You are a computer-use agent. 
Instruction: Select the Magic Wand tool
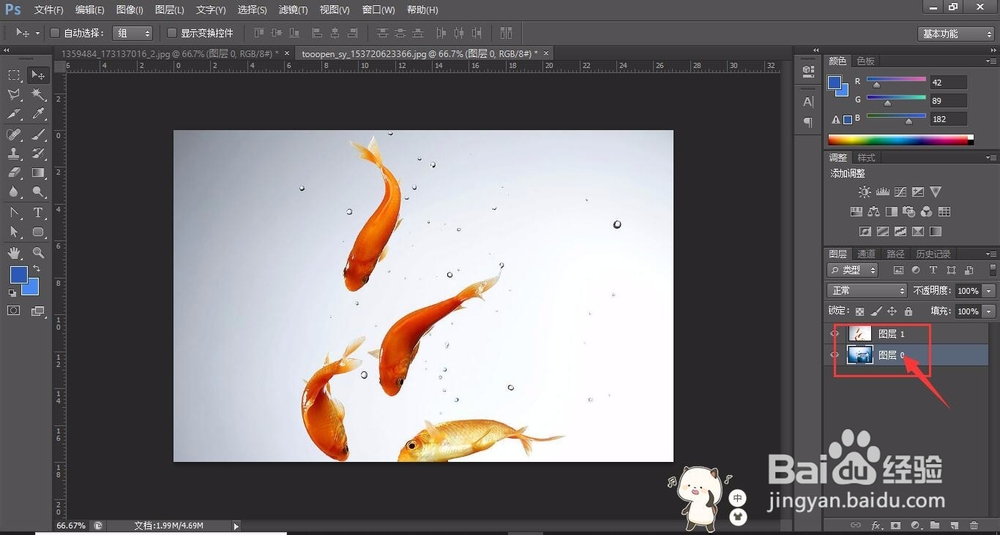coord(38,95)
